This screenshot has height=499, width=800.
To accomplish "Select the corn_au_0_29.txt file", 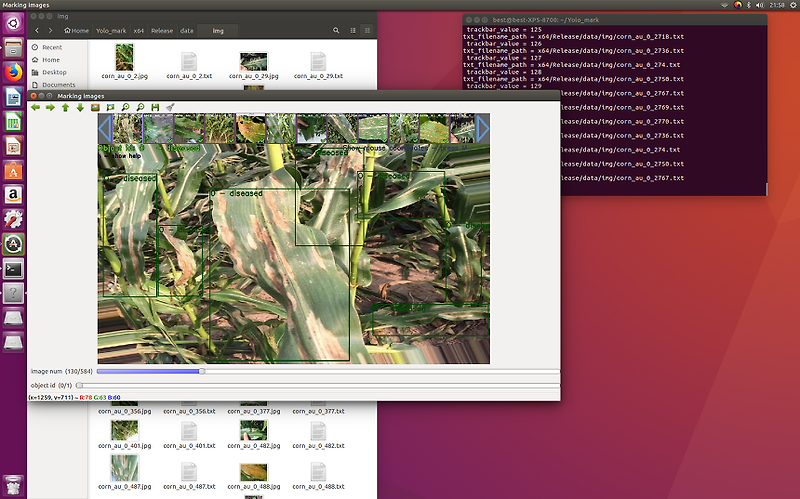I will 318,65.
